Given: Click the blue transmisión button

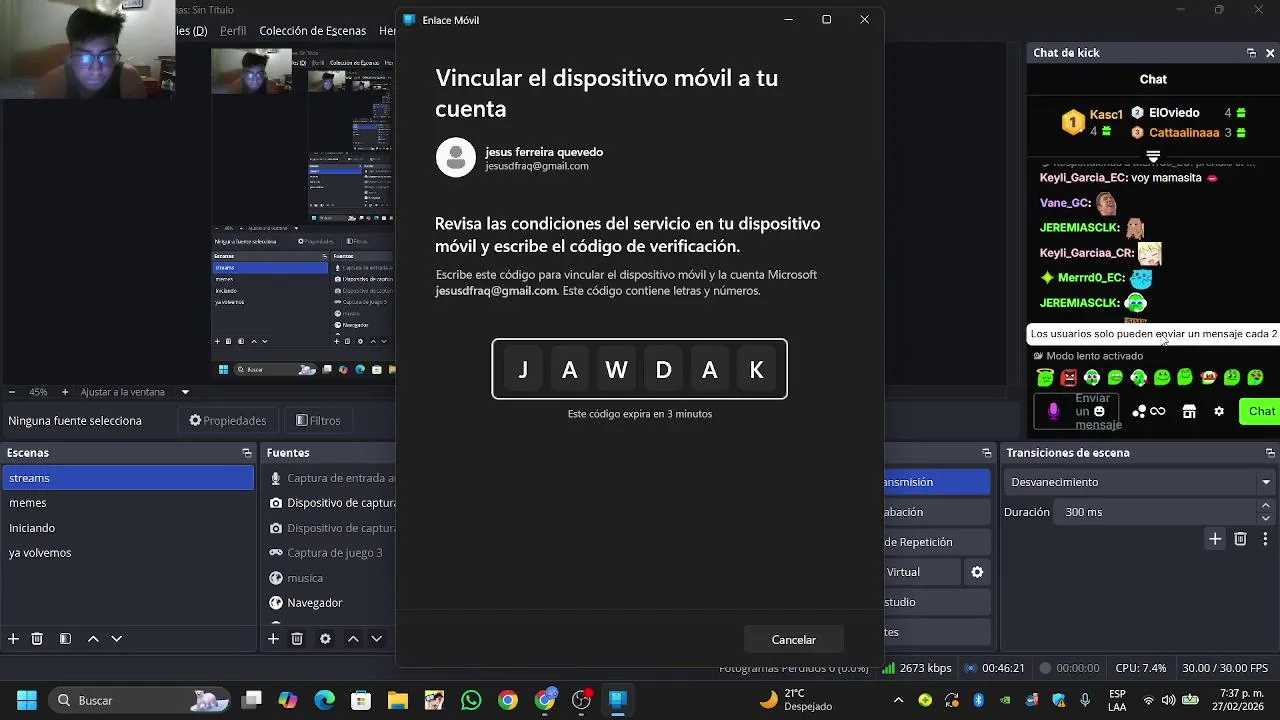Looking at the screenshot, I should (937, 482).
